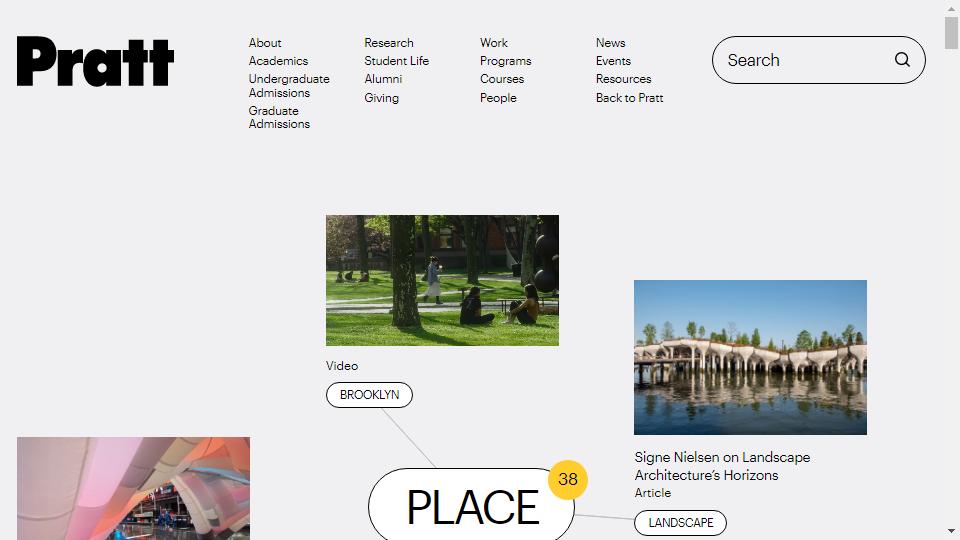This screenshot has height=540, width=960.
Task: Click the yellow 38 count badge
Action: [568, 479]
